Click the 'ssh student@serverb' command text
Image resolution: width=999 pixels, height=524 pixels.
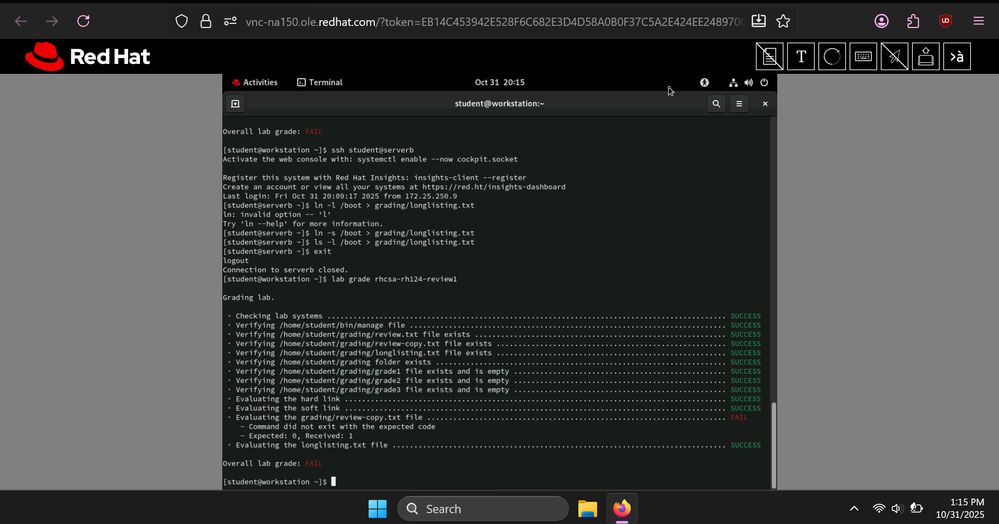pyautogui.click(x=372, y=150)
